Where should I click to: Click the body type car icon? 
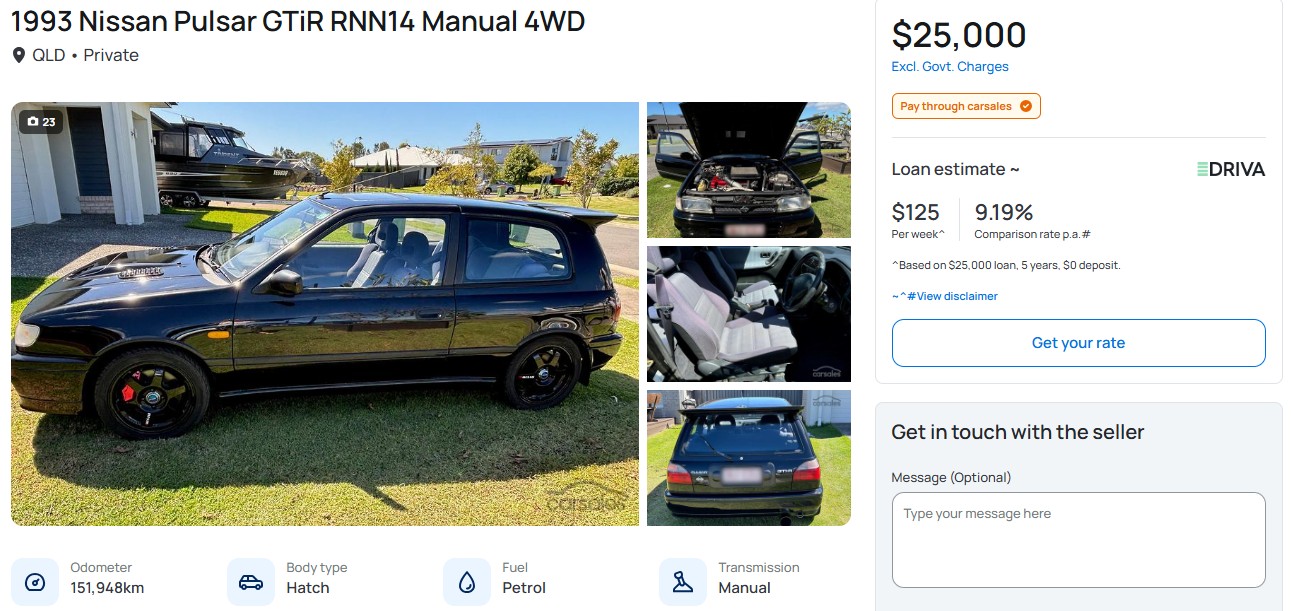coord(250,582)
